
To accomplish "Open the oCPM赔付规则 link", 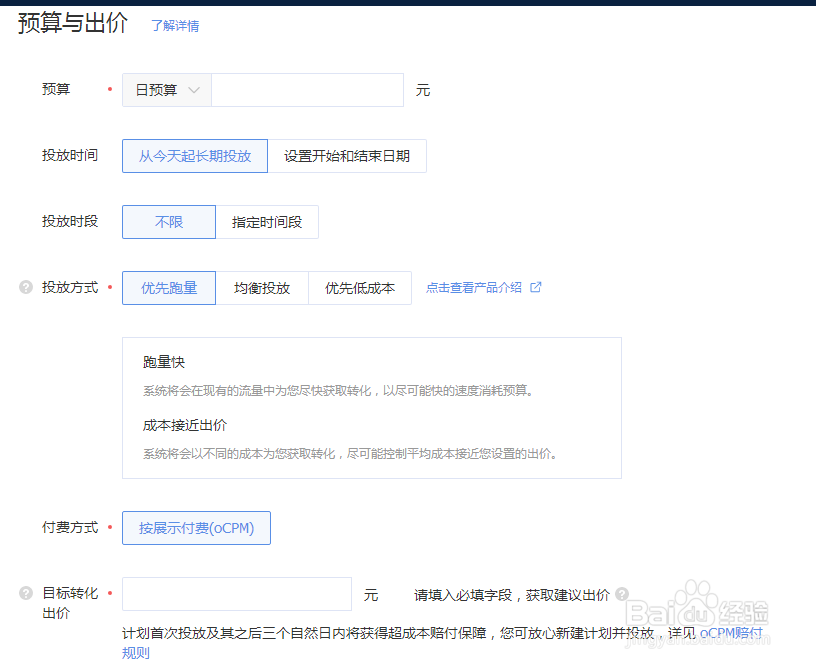I will click(731, 633).
